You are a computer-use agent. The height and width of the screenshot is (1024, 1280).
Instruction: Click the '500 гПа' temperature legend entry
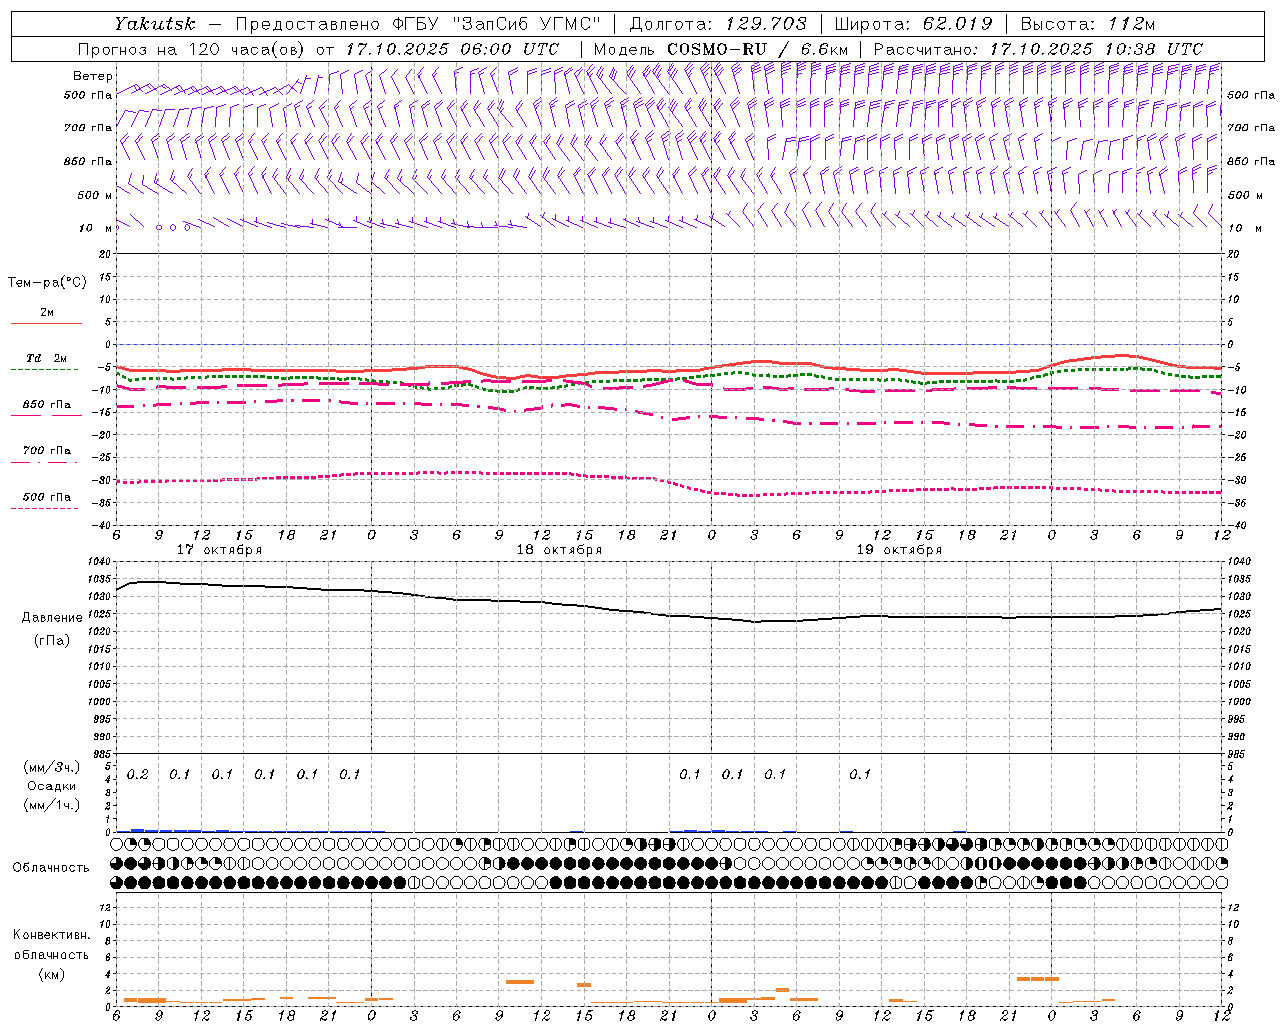tap(47, 497)
